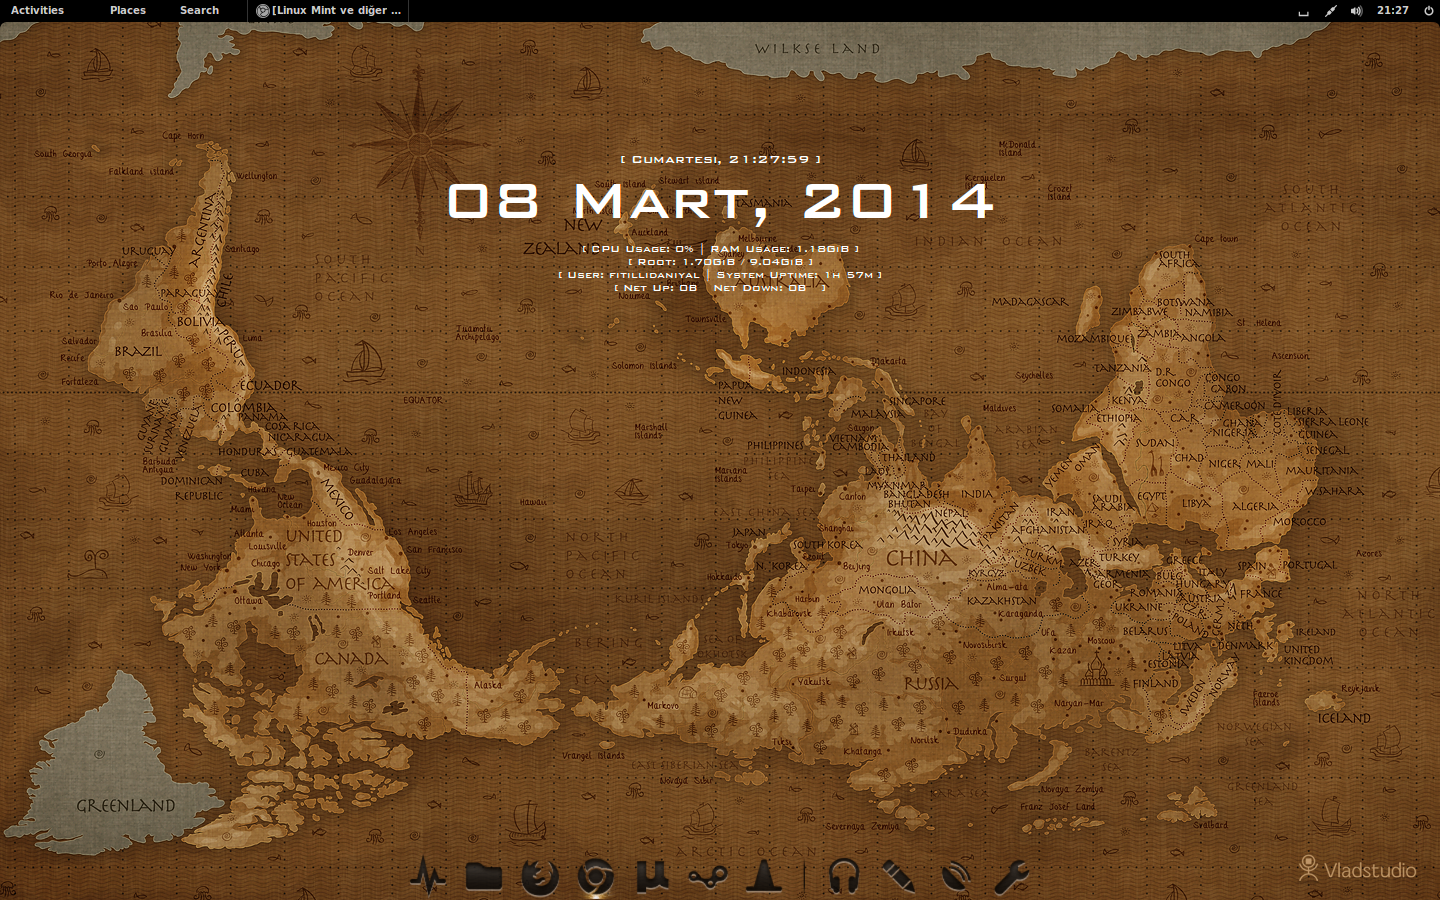
Task: Open the Places menu
Action: click(128, 10)
